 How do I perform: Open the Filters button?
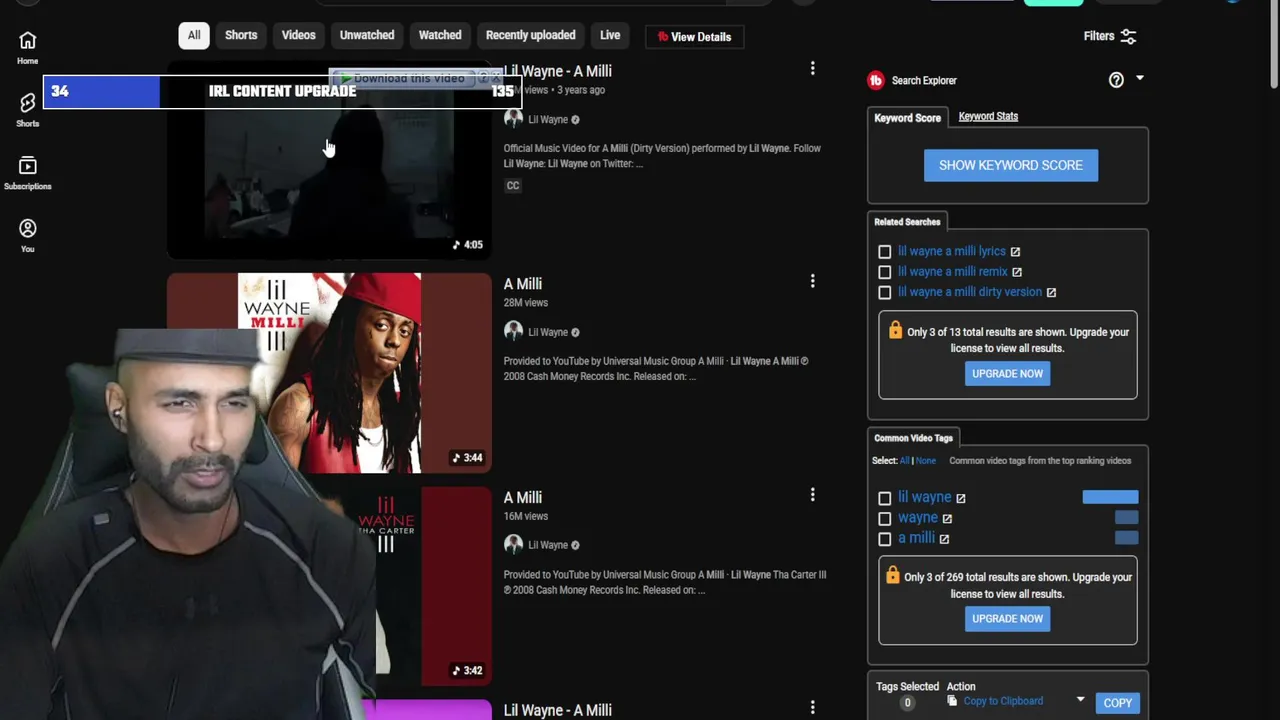(x=1110, y=36)
